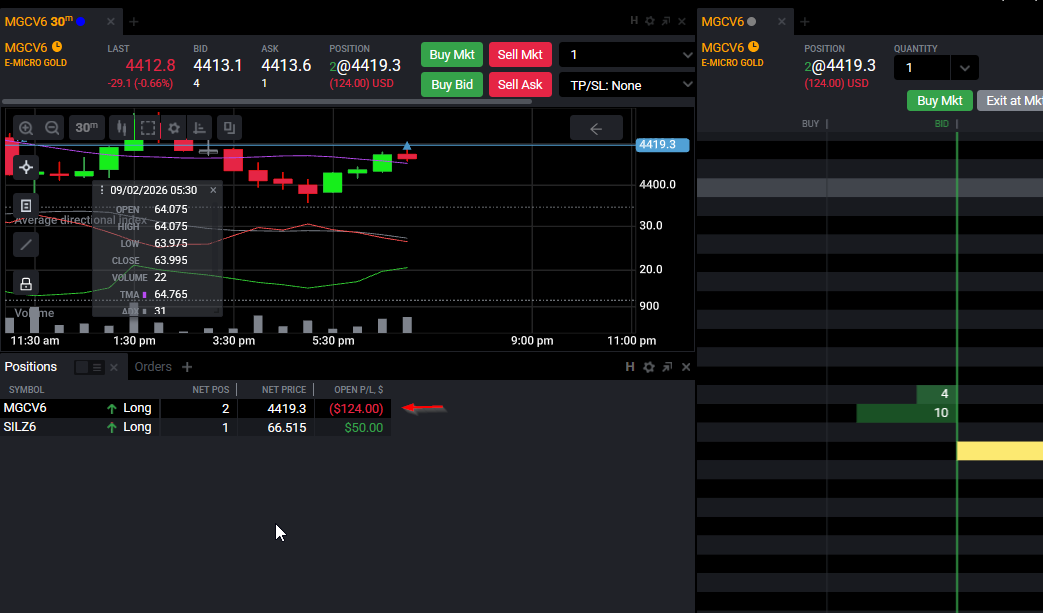Viewport: 1043px width, 613px height.
Task: Open chart settings gear in chart toolbar
Action: 174,128
